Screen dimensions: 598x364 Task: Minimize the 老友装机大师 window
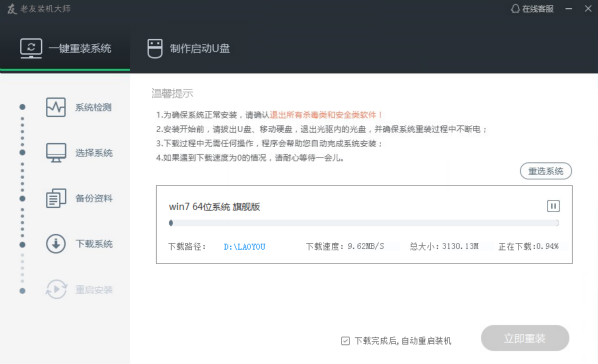click(x=569, y=8)
